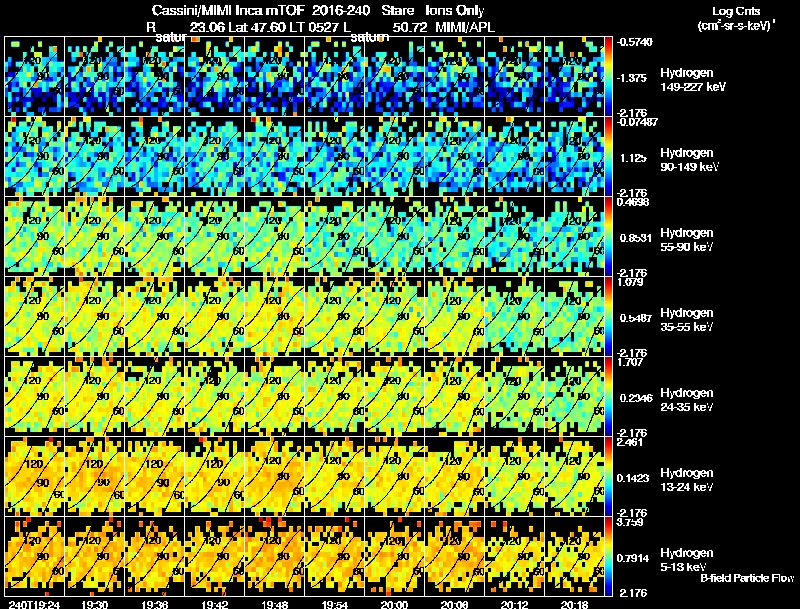The width and height of the screenshot is (800, 609).
Task: Click the 'Ions Only' text in the header
Action: [455, 11]
